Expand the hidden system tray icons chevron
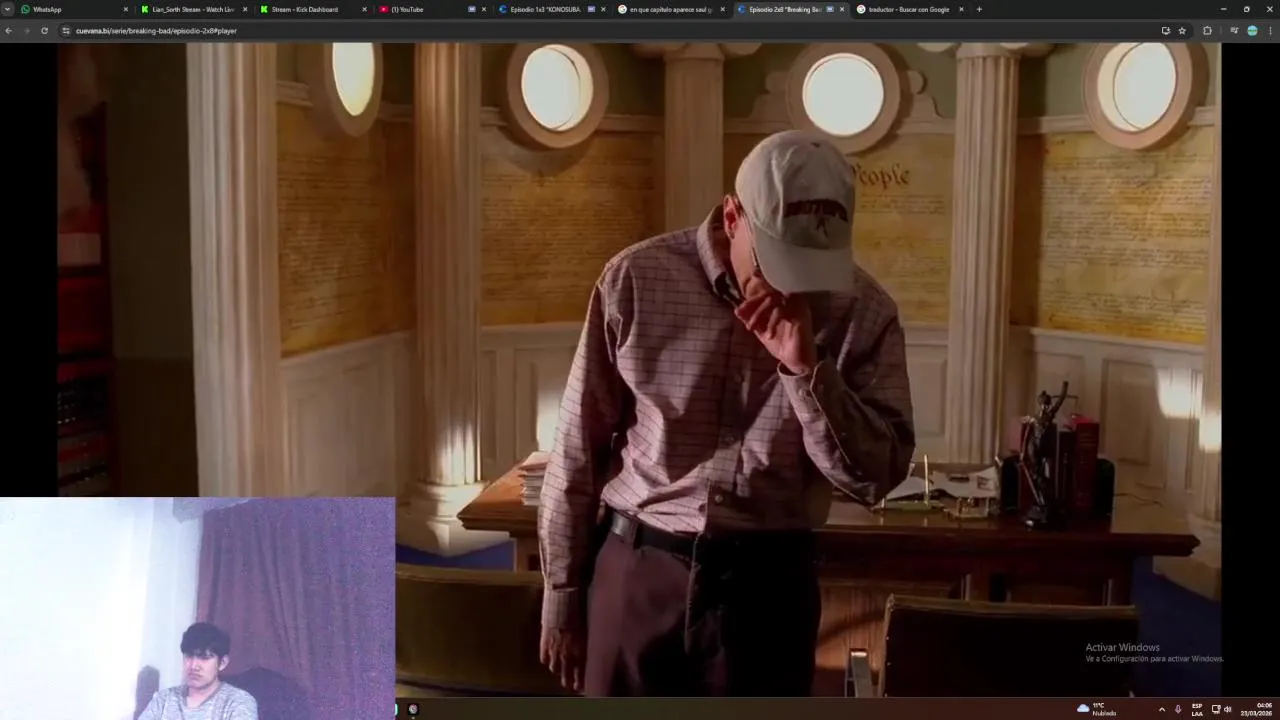The image size is (1280, 720). click(1161, 709)
